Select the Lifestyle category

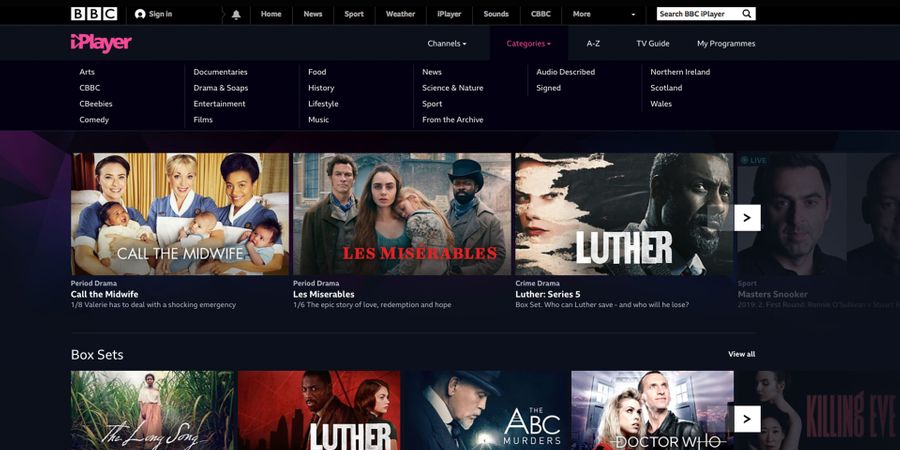click(x=323, y=104)
